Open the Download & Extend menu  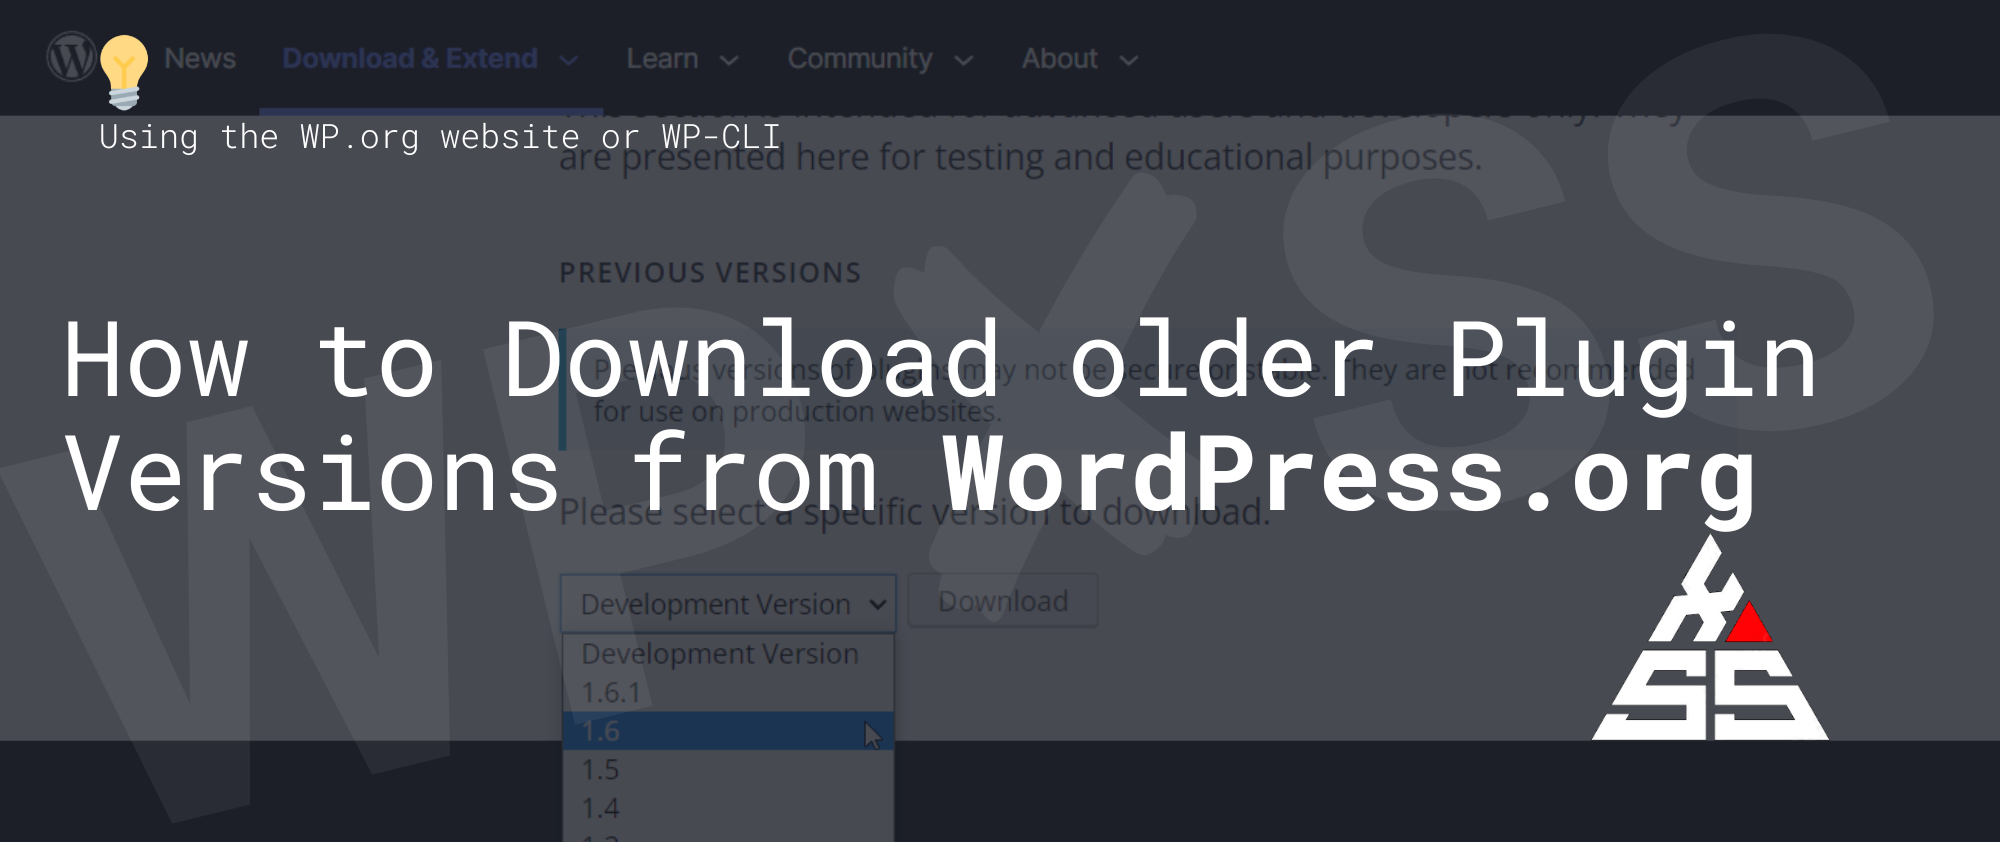click(410, 59)
